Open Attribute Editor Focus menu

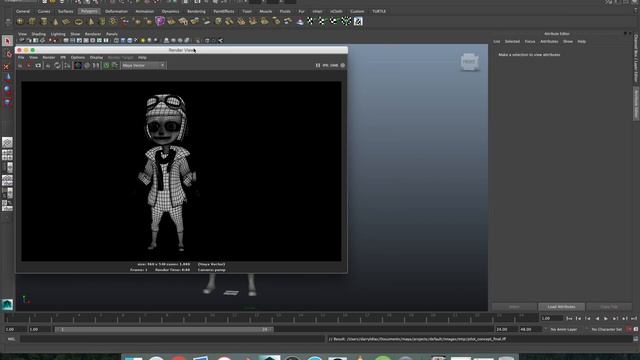point(530,42)
